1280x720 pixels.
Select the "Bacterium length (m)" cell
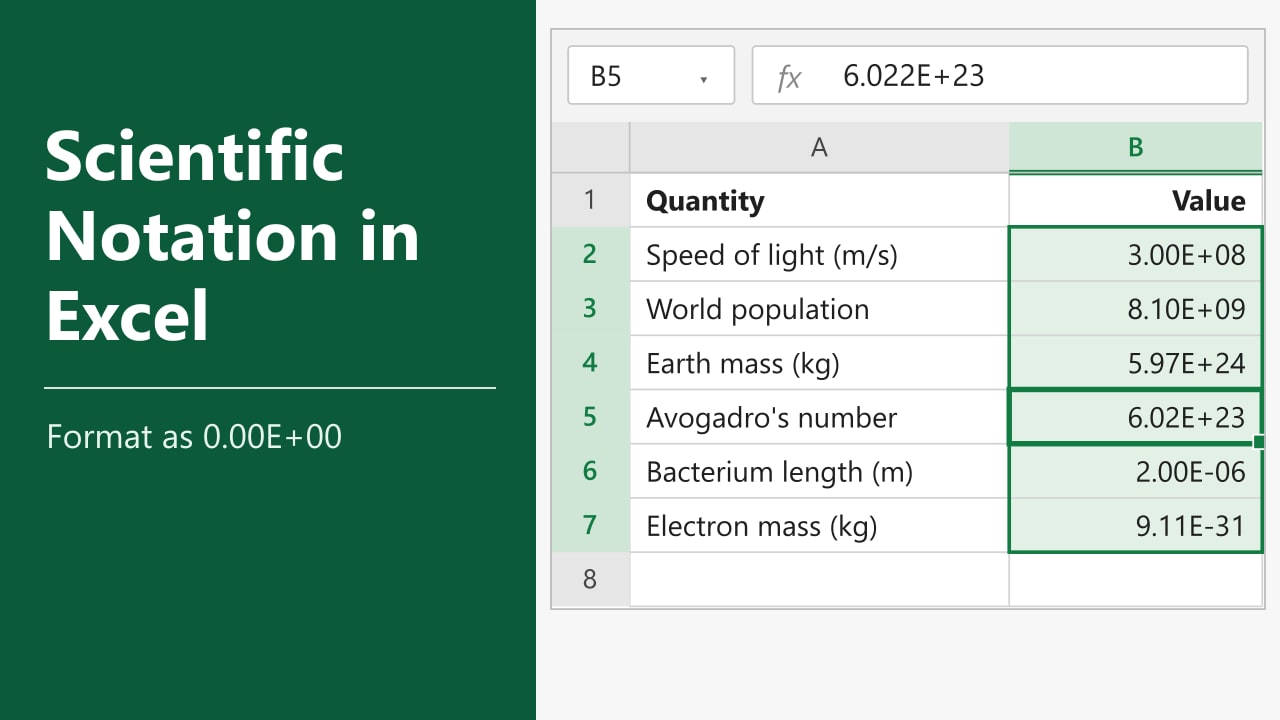pyautogui.click(x=819, y=471)
